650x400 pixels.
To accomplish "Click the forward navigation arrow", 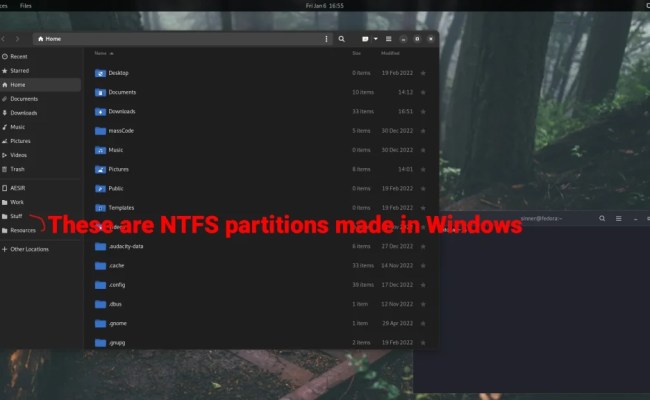I will coord(17,39).
